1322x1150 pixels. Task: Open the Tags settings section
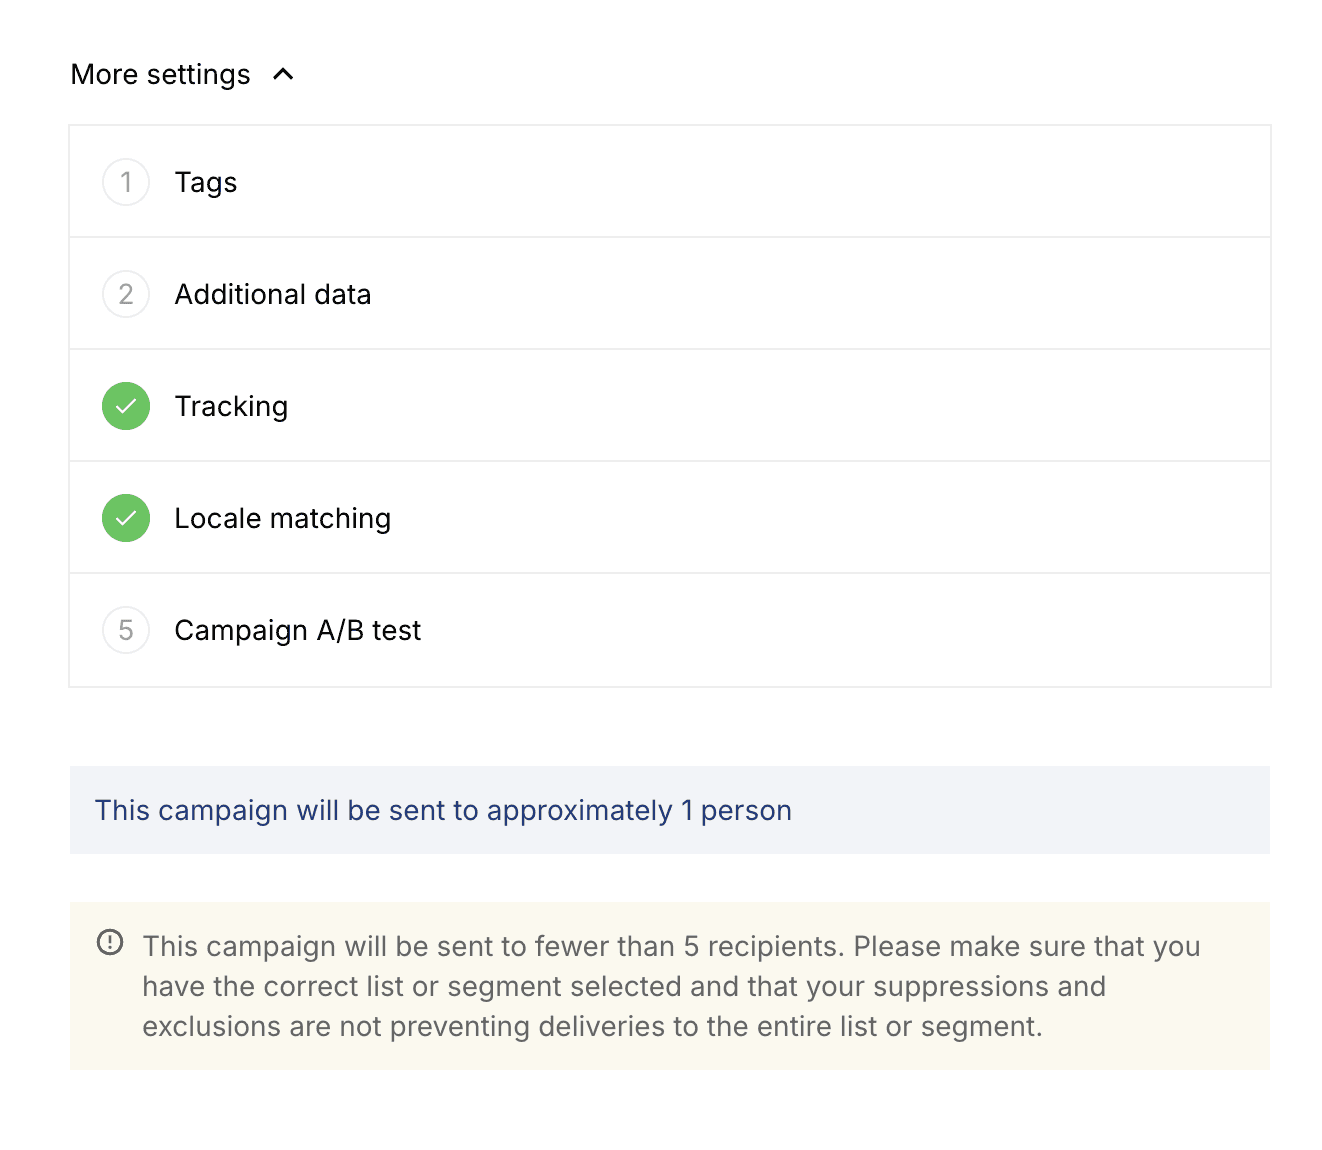coord(670,182)
